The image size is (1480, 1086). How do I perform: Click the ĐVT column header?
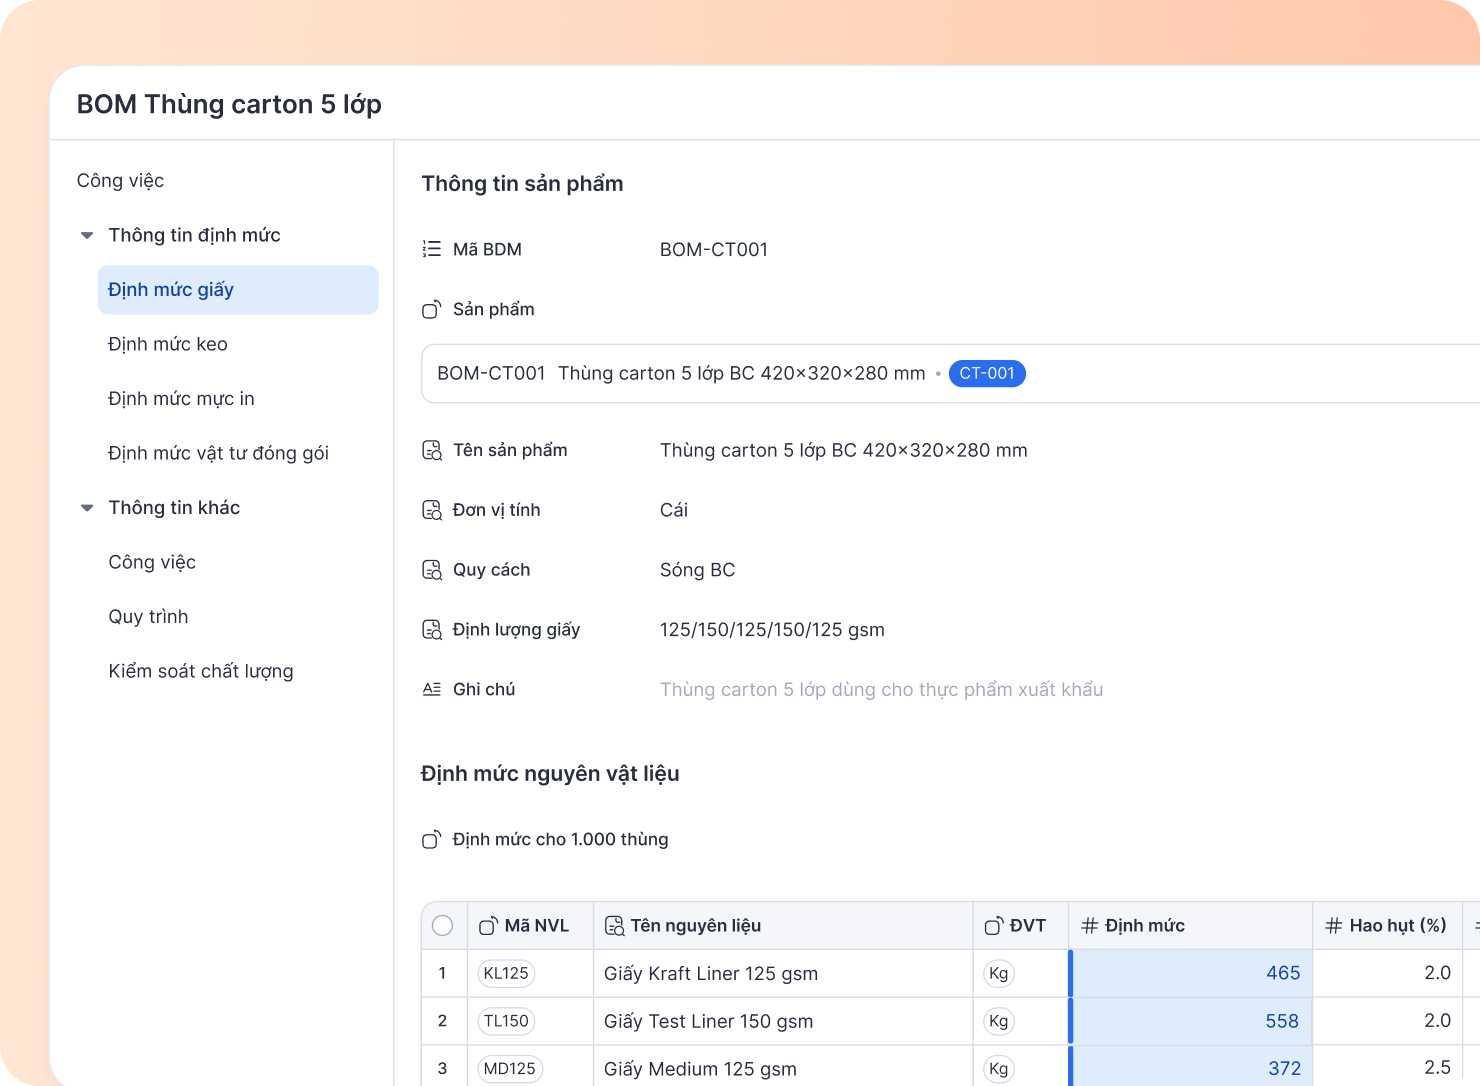[1021, 926]
